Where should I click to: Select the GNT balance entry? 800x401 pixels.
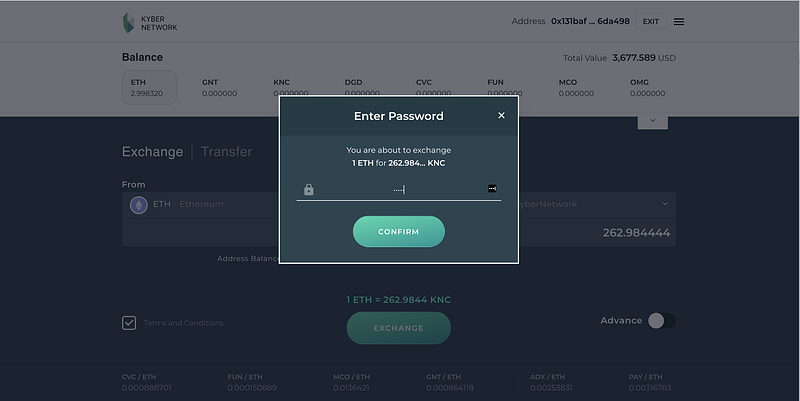pos(219,87)
